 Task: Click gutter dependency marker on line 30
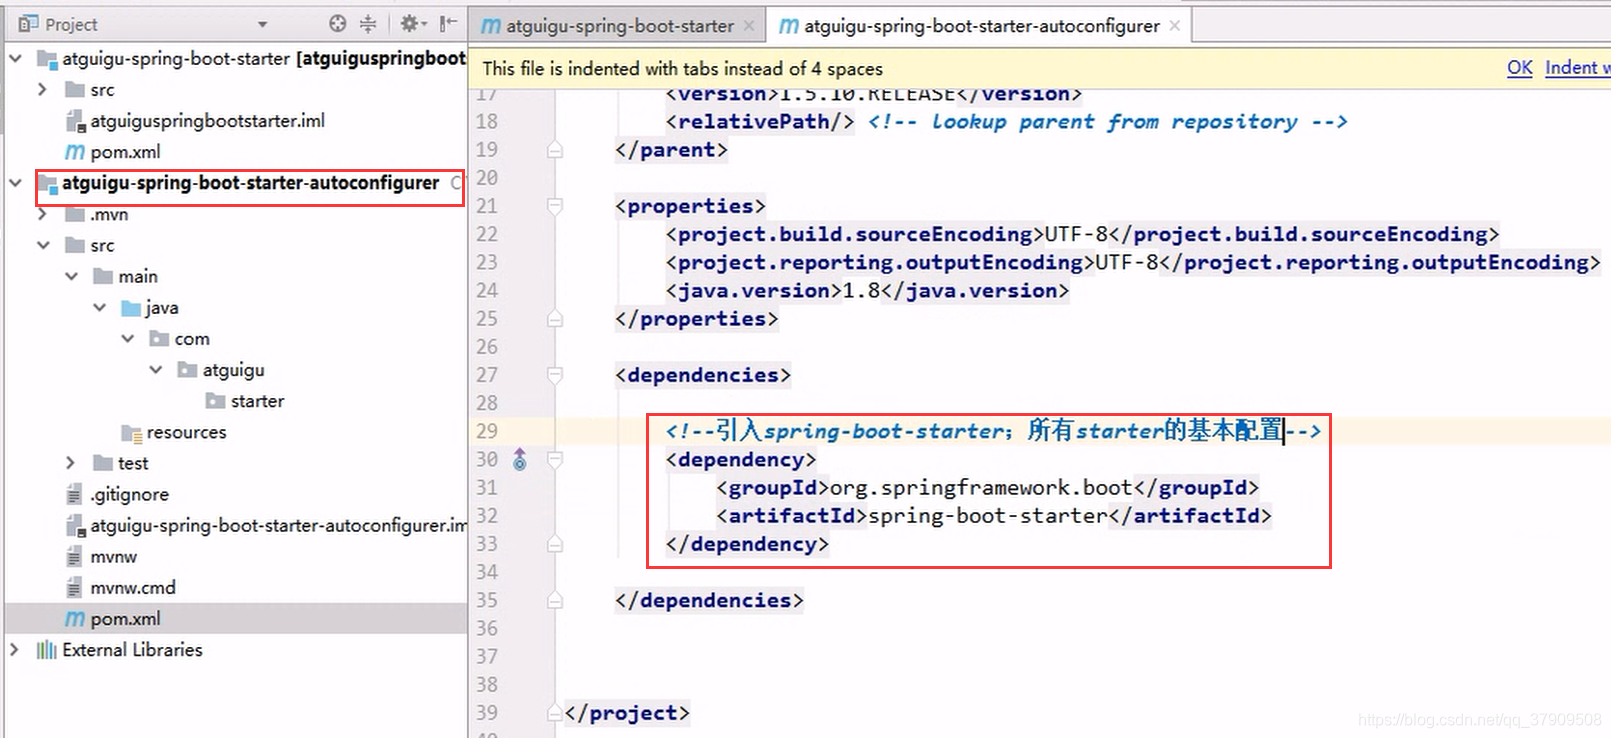(520, 459)
